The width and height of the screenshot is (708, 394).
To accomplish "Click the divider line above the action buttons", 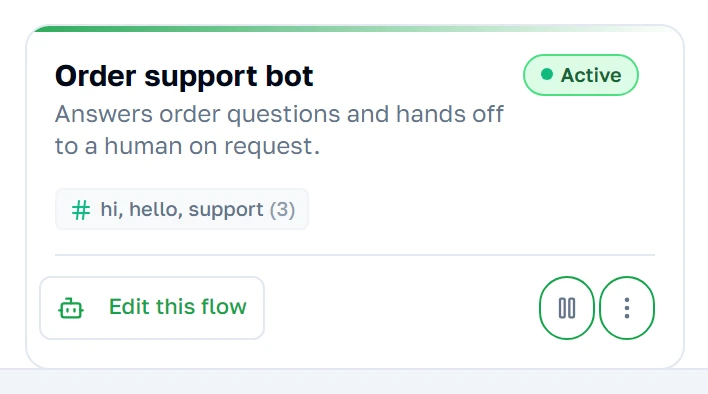I will click(x=355, y=255).
